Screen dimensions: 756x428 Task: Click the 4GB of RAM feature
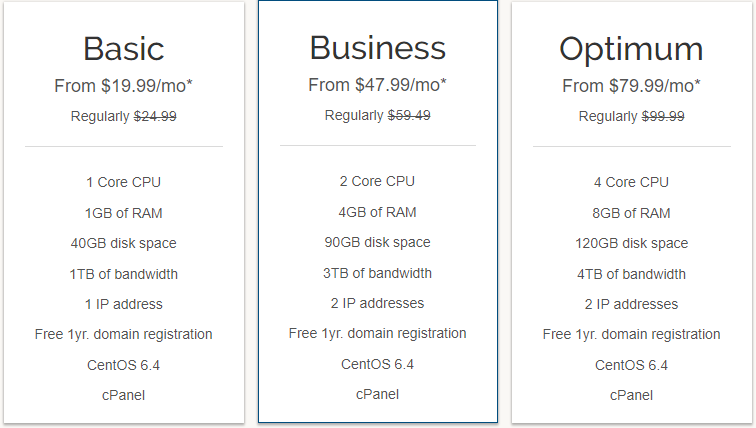[x=377, y=212]
